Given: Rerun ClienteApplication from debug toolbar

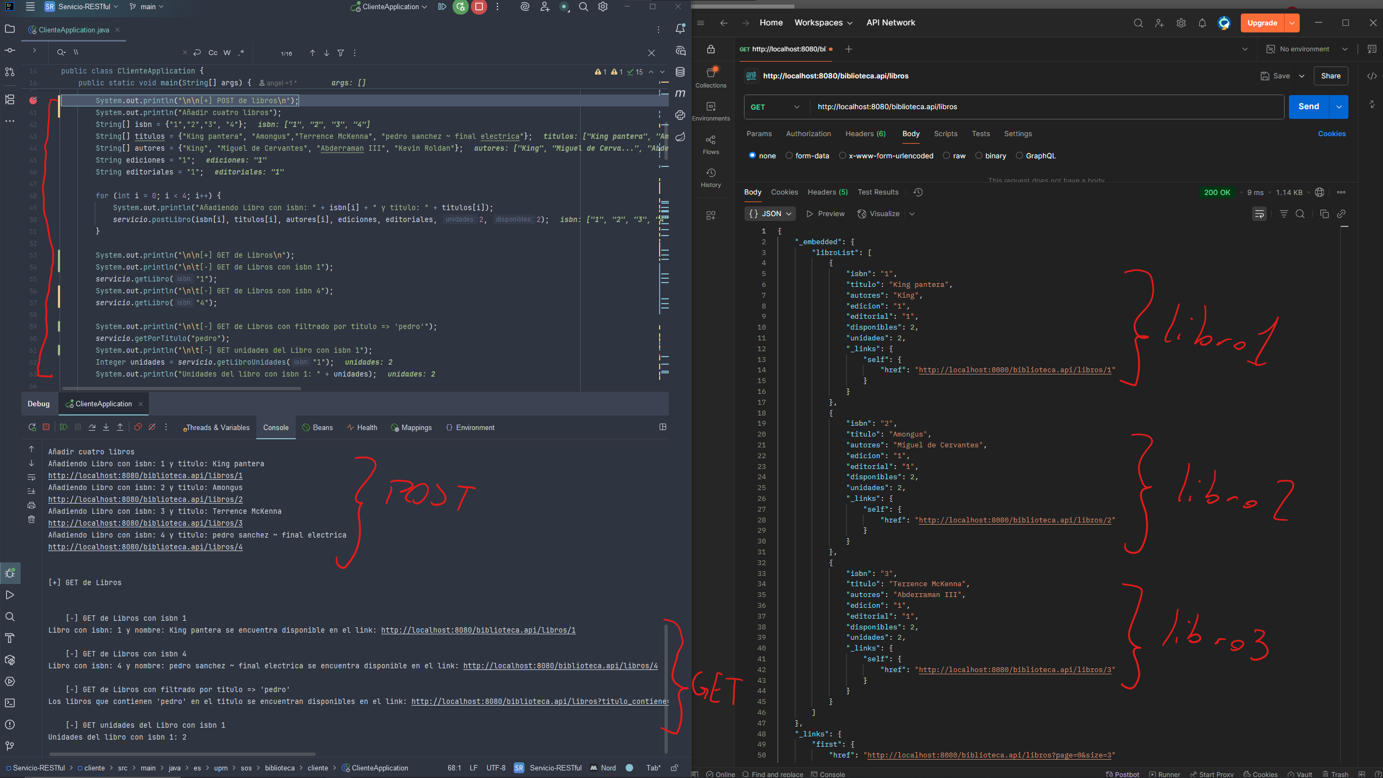Looking at the screenshot, I should [32, 427].
